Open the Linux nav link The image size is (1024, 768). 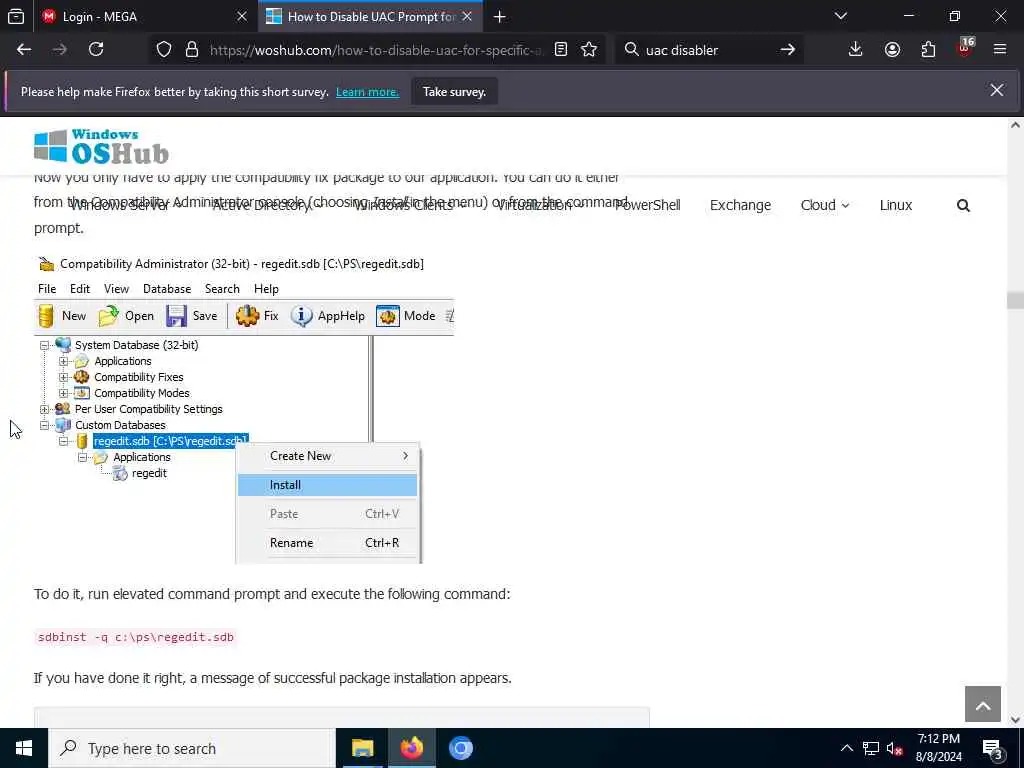point(895,205)
